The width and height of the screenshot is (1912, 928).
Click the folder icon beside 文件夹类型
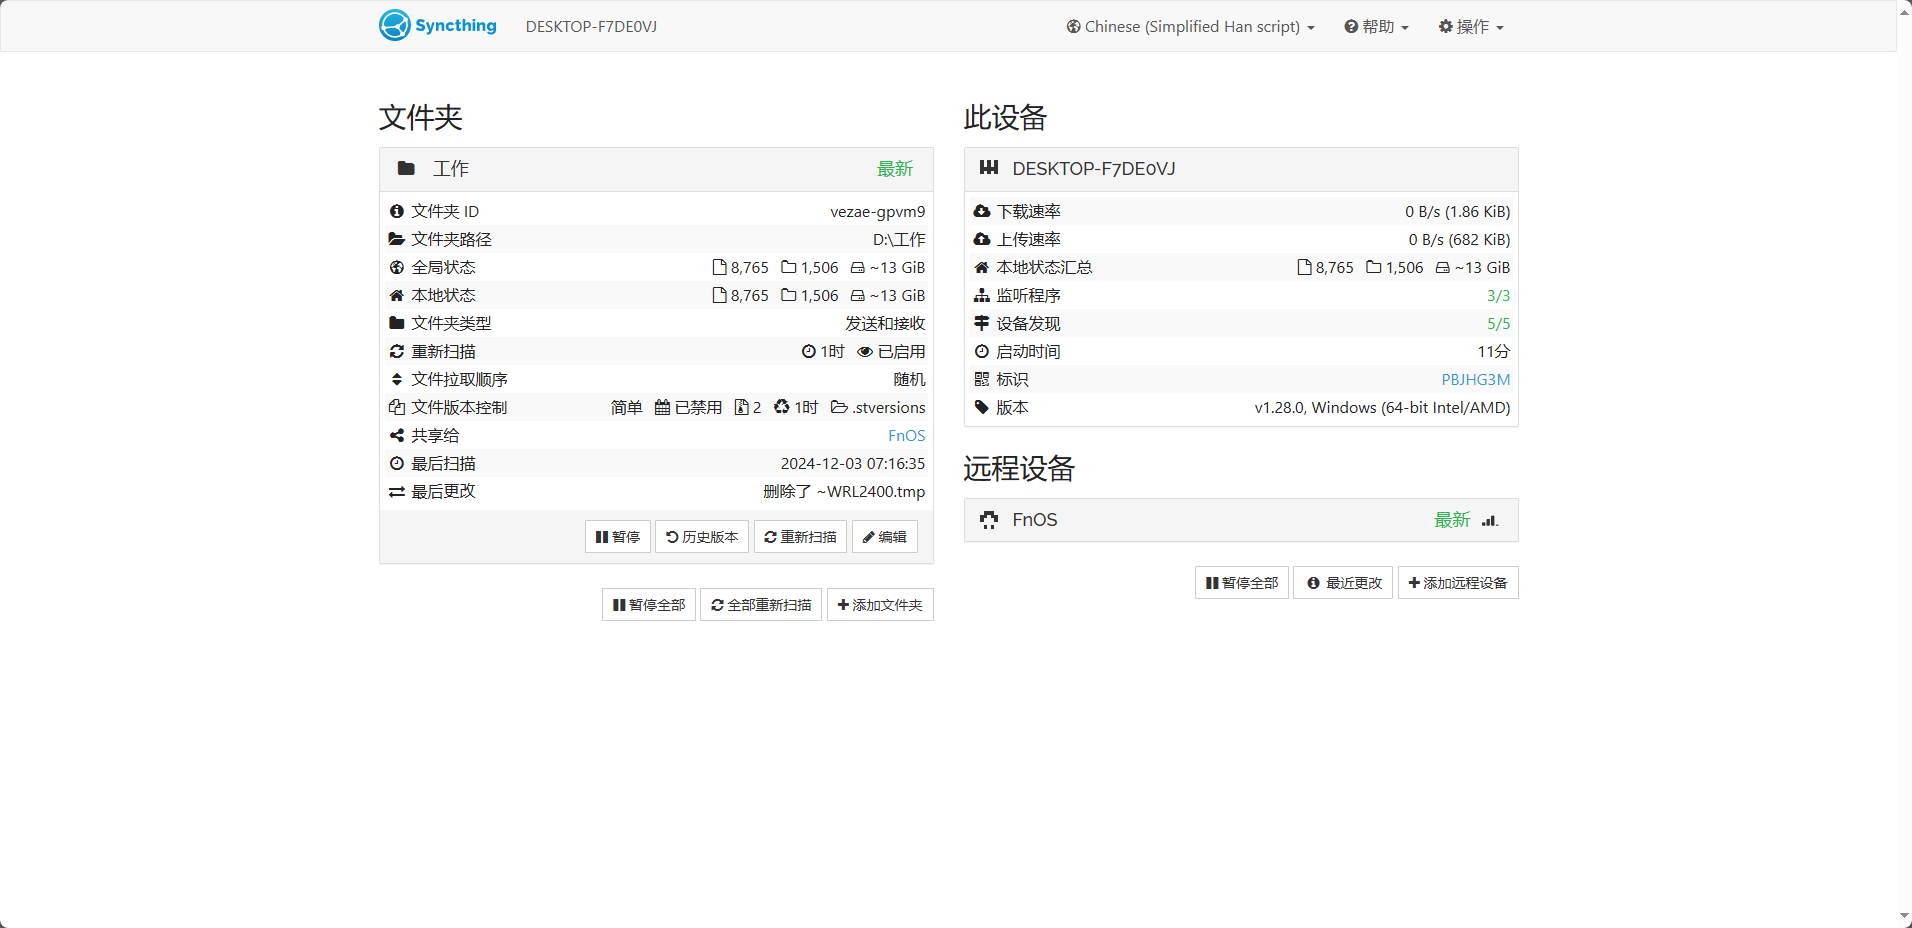(x=397, y=323)
